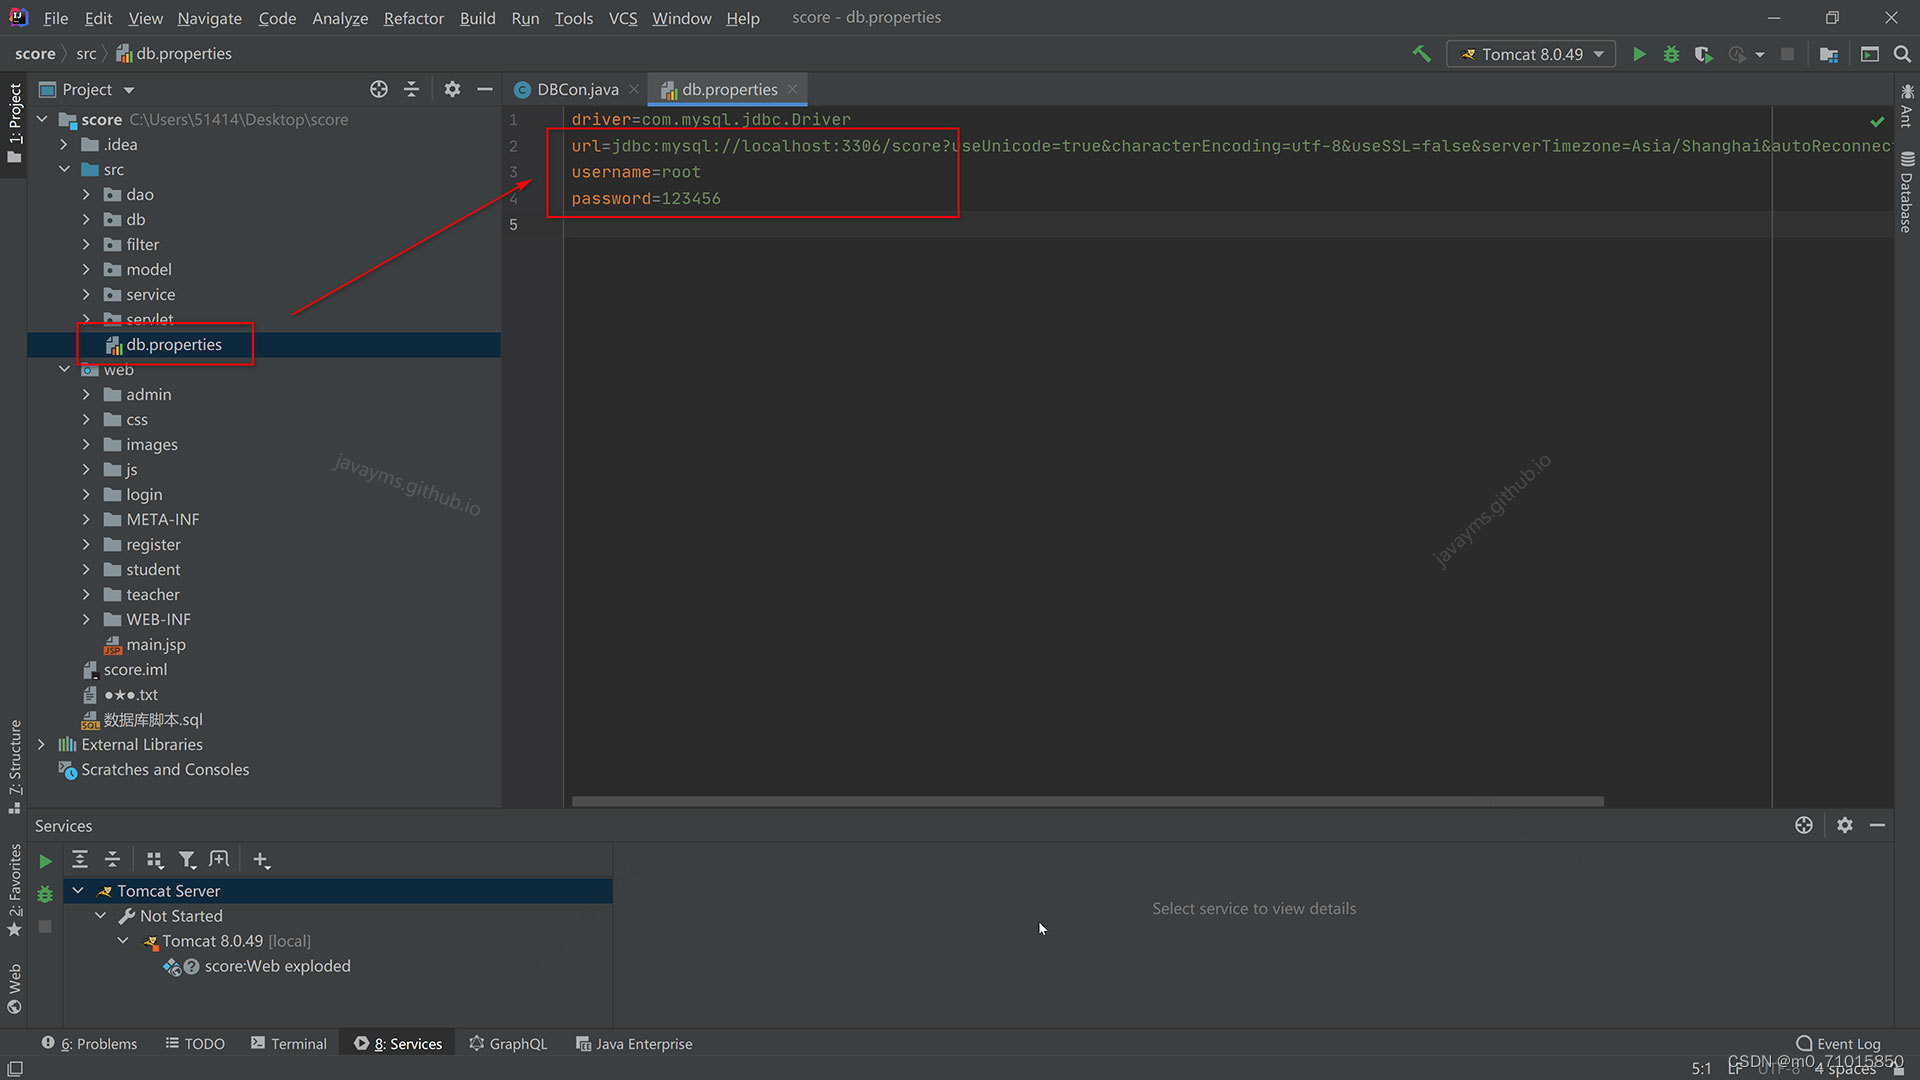Viewport: 1920px width, 1080px height.
Task: Switch to the DBCon.java editor tab
Action: 577,89
